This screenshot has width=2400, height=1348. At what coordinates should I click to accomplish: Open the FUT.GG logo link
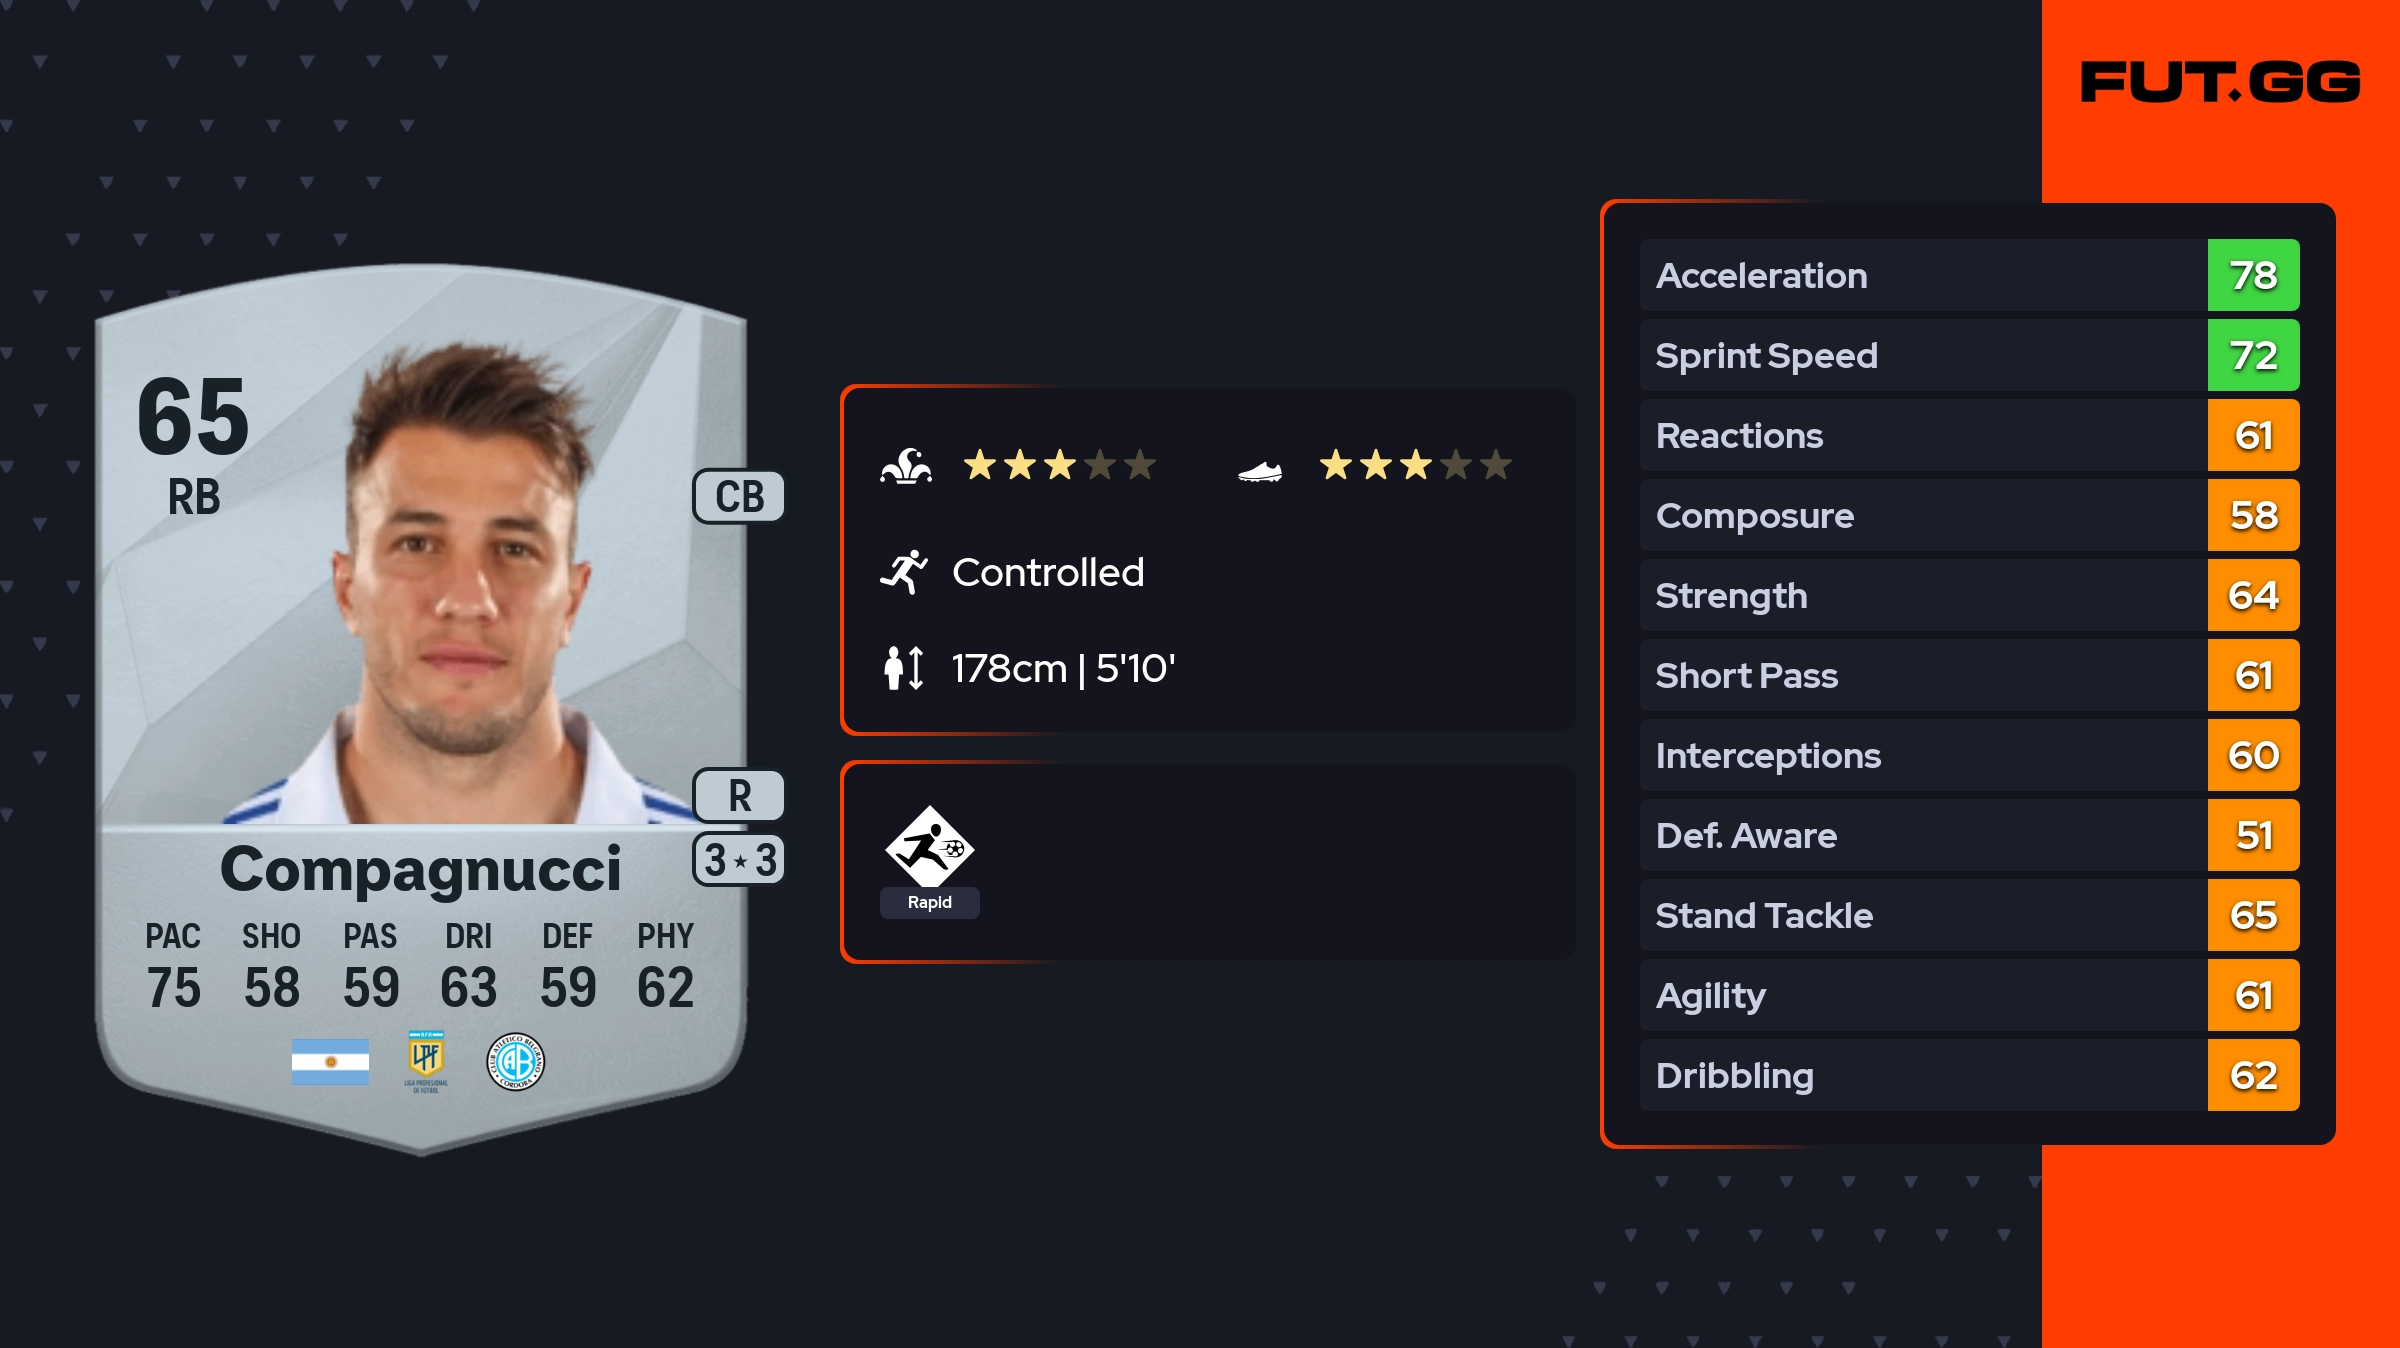[x=2220, y=82]
